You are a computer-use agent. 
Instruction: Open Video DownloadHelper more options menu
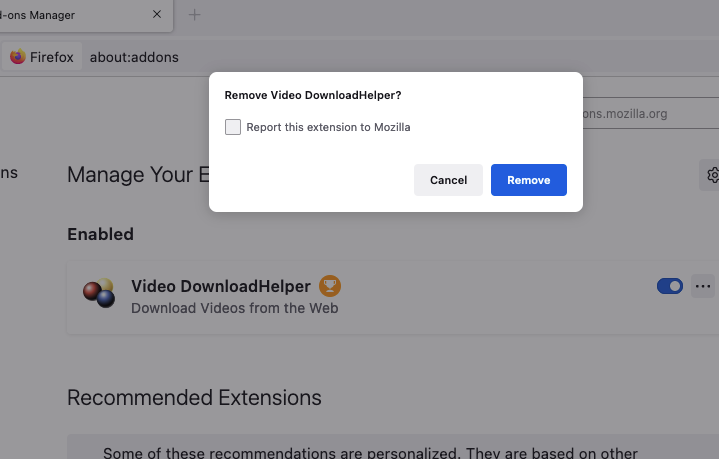tap(703, 286)
